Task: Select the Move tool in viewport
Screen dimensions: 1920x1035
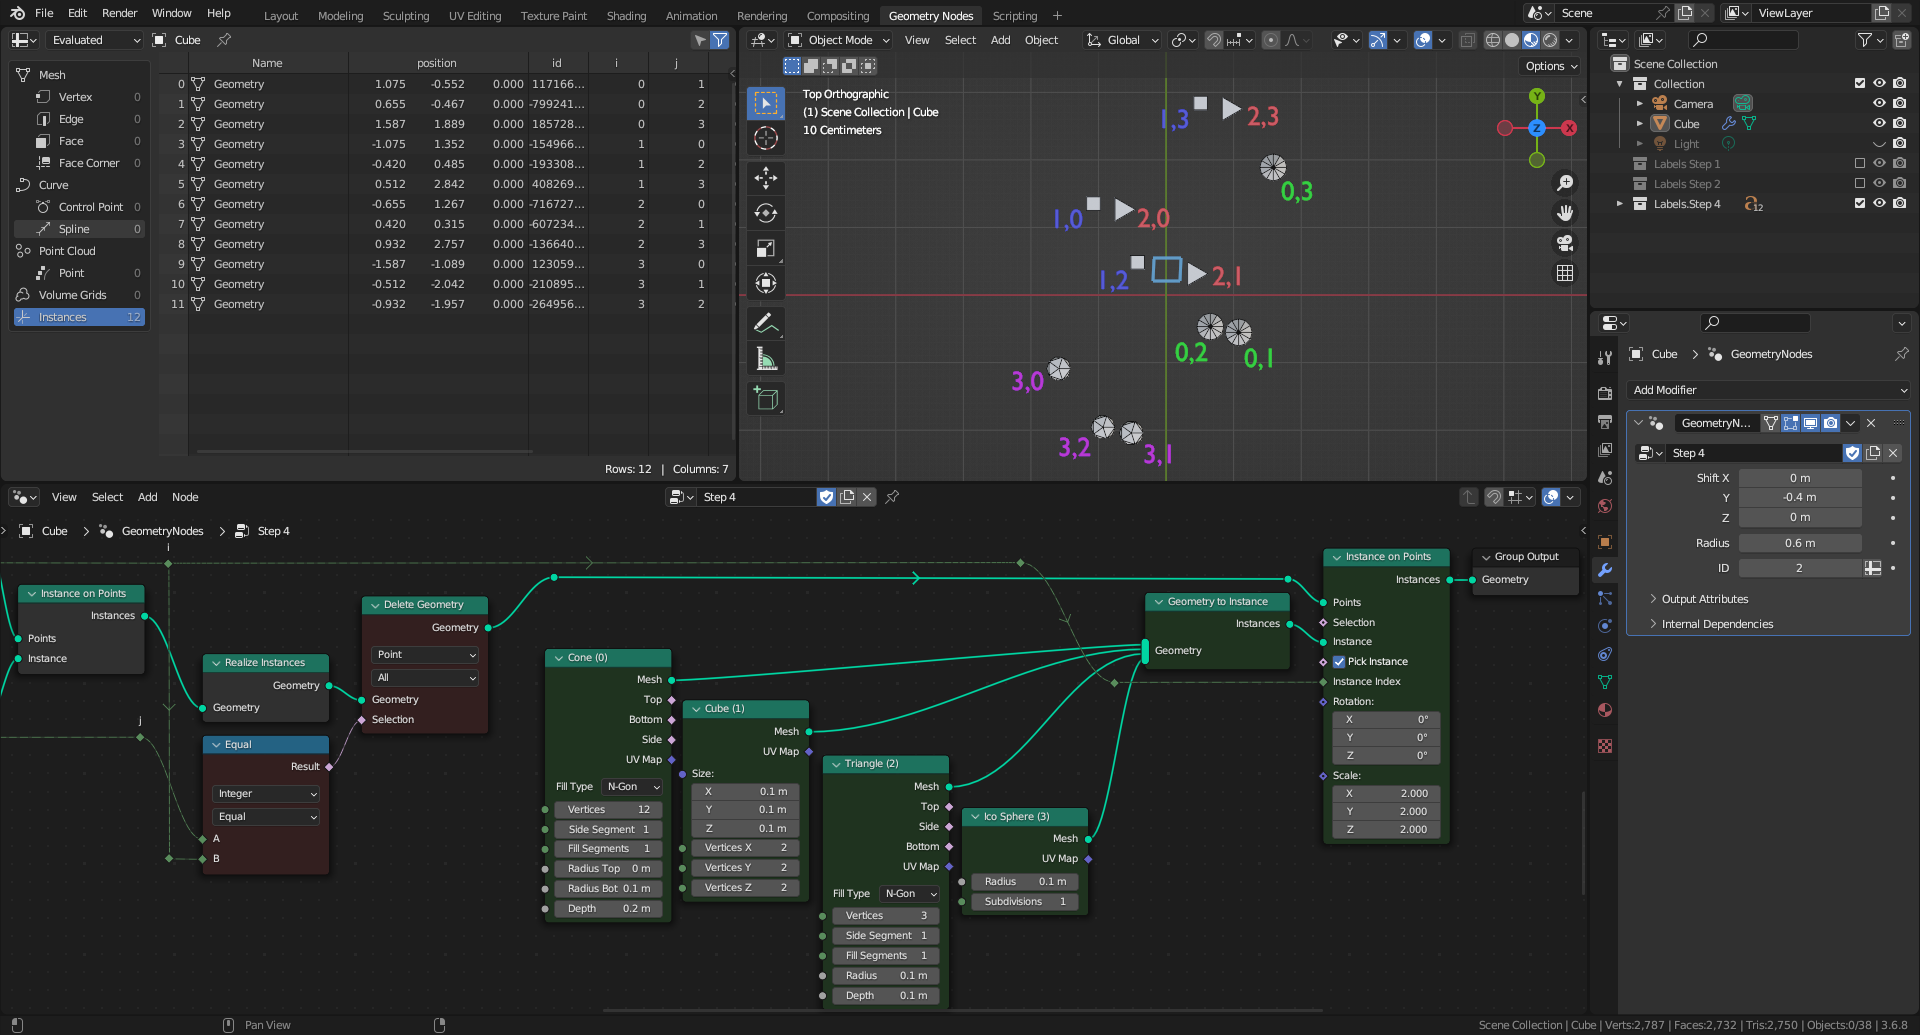Action: click(766, 178)
